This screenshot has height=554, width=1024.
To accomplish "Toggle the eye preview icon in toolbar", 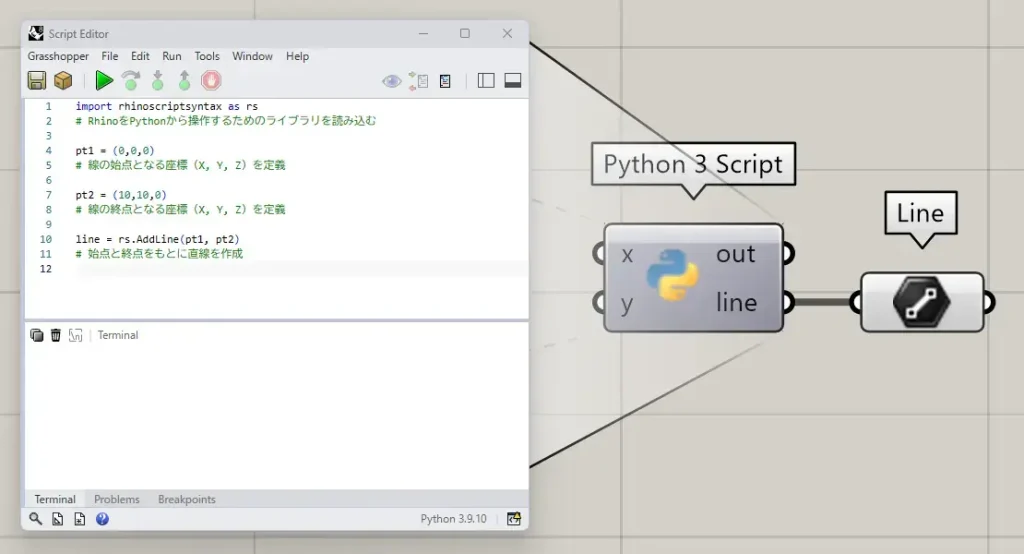I will (x=391, y=81).
